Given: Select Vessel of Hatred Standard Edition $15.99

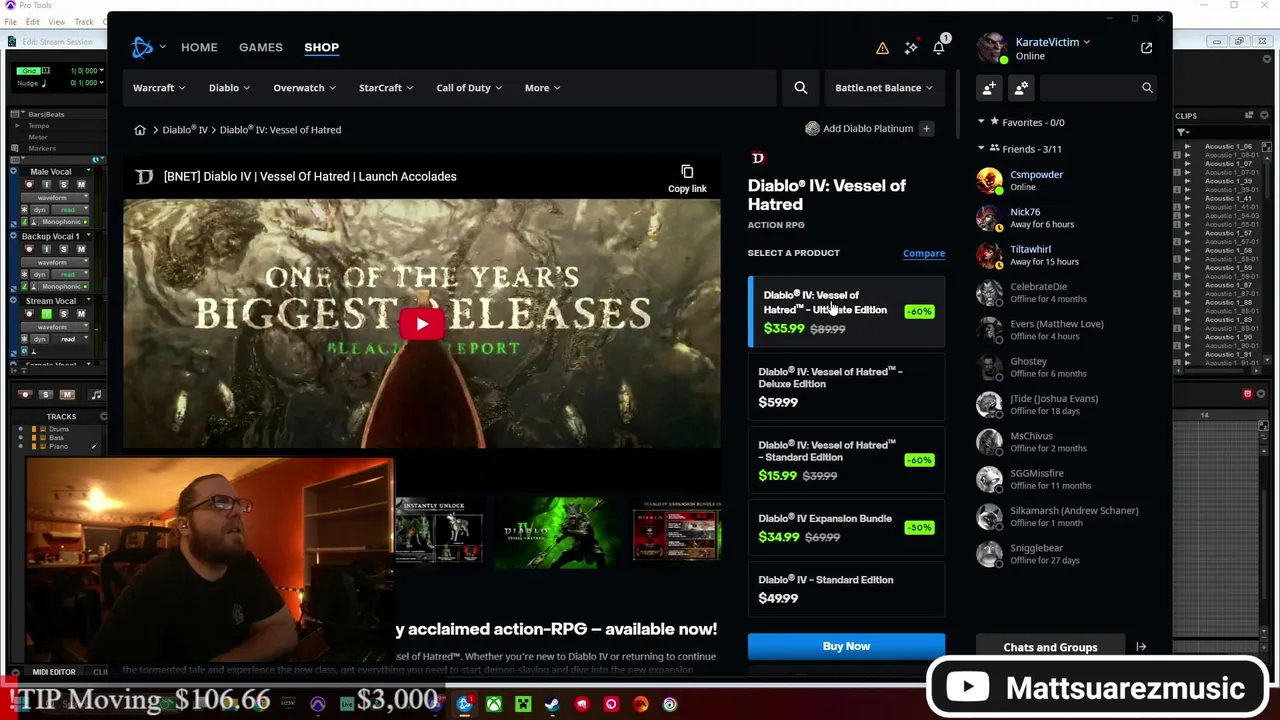Looking at the screenshot, I should point(846,461).
